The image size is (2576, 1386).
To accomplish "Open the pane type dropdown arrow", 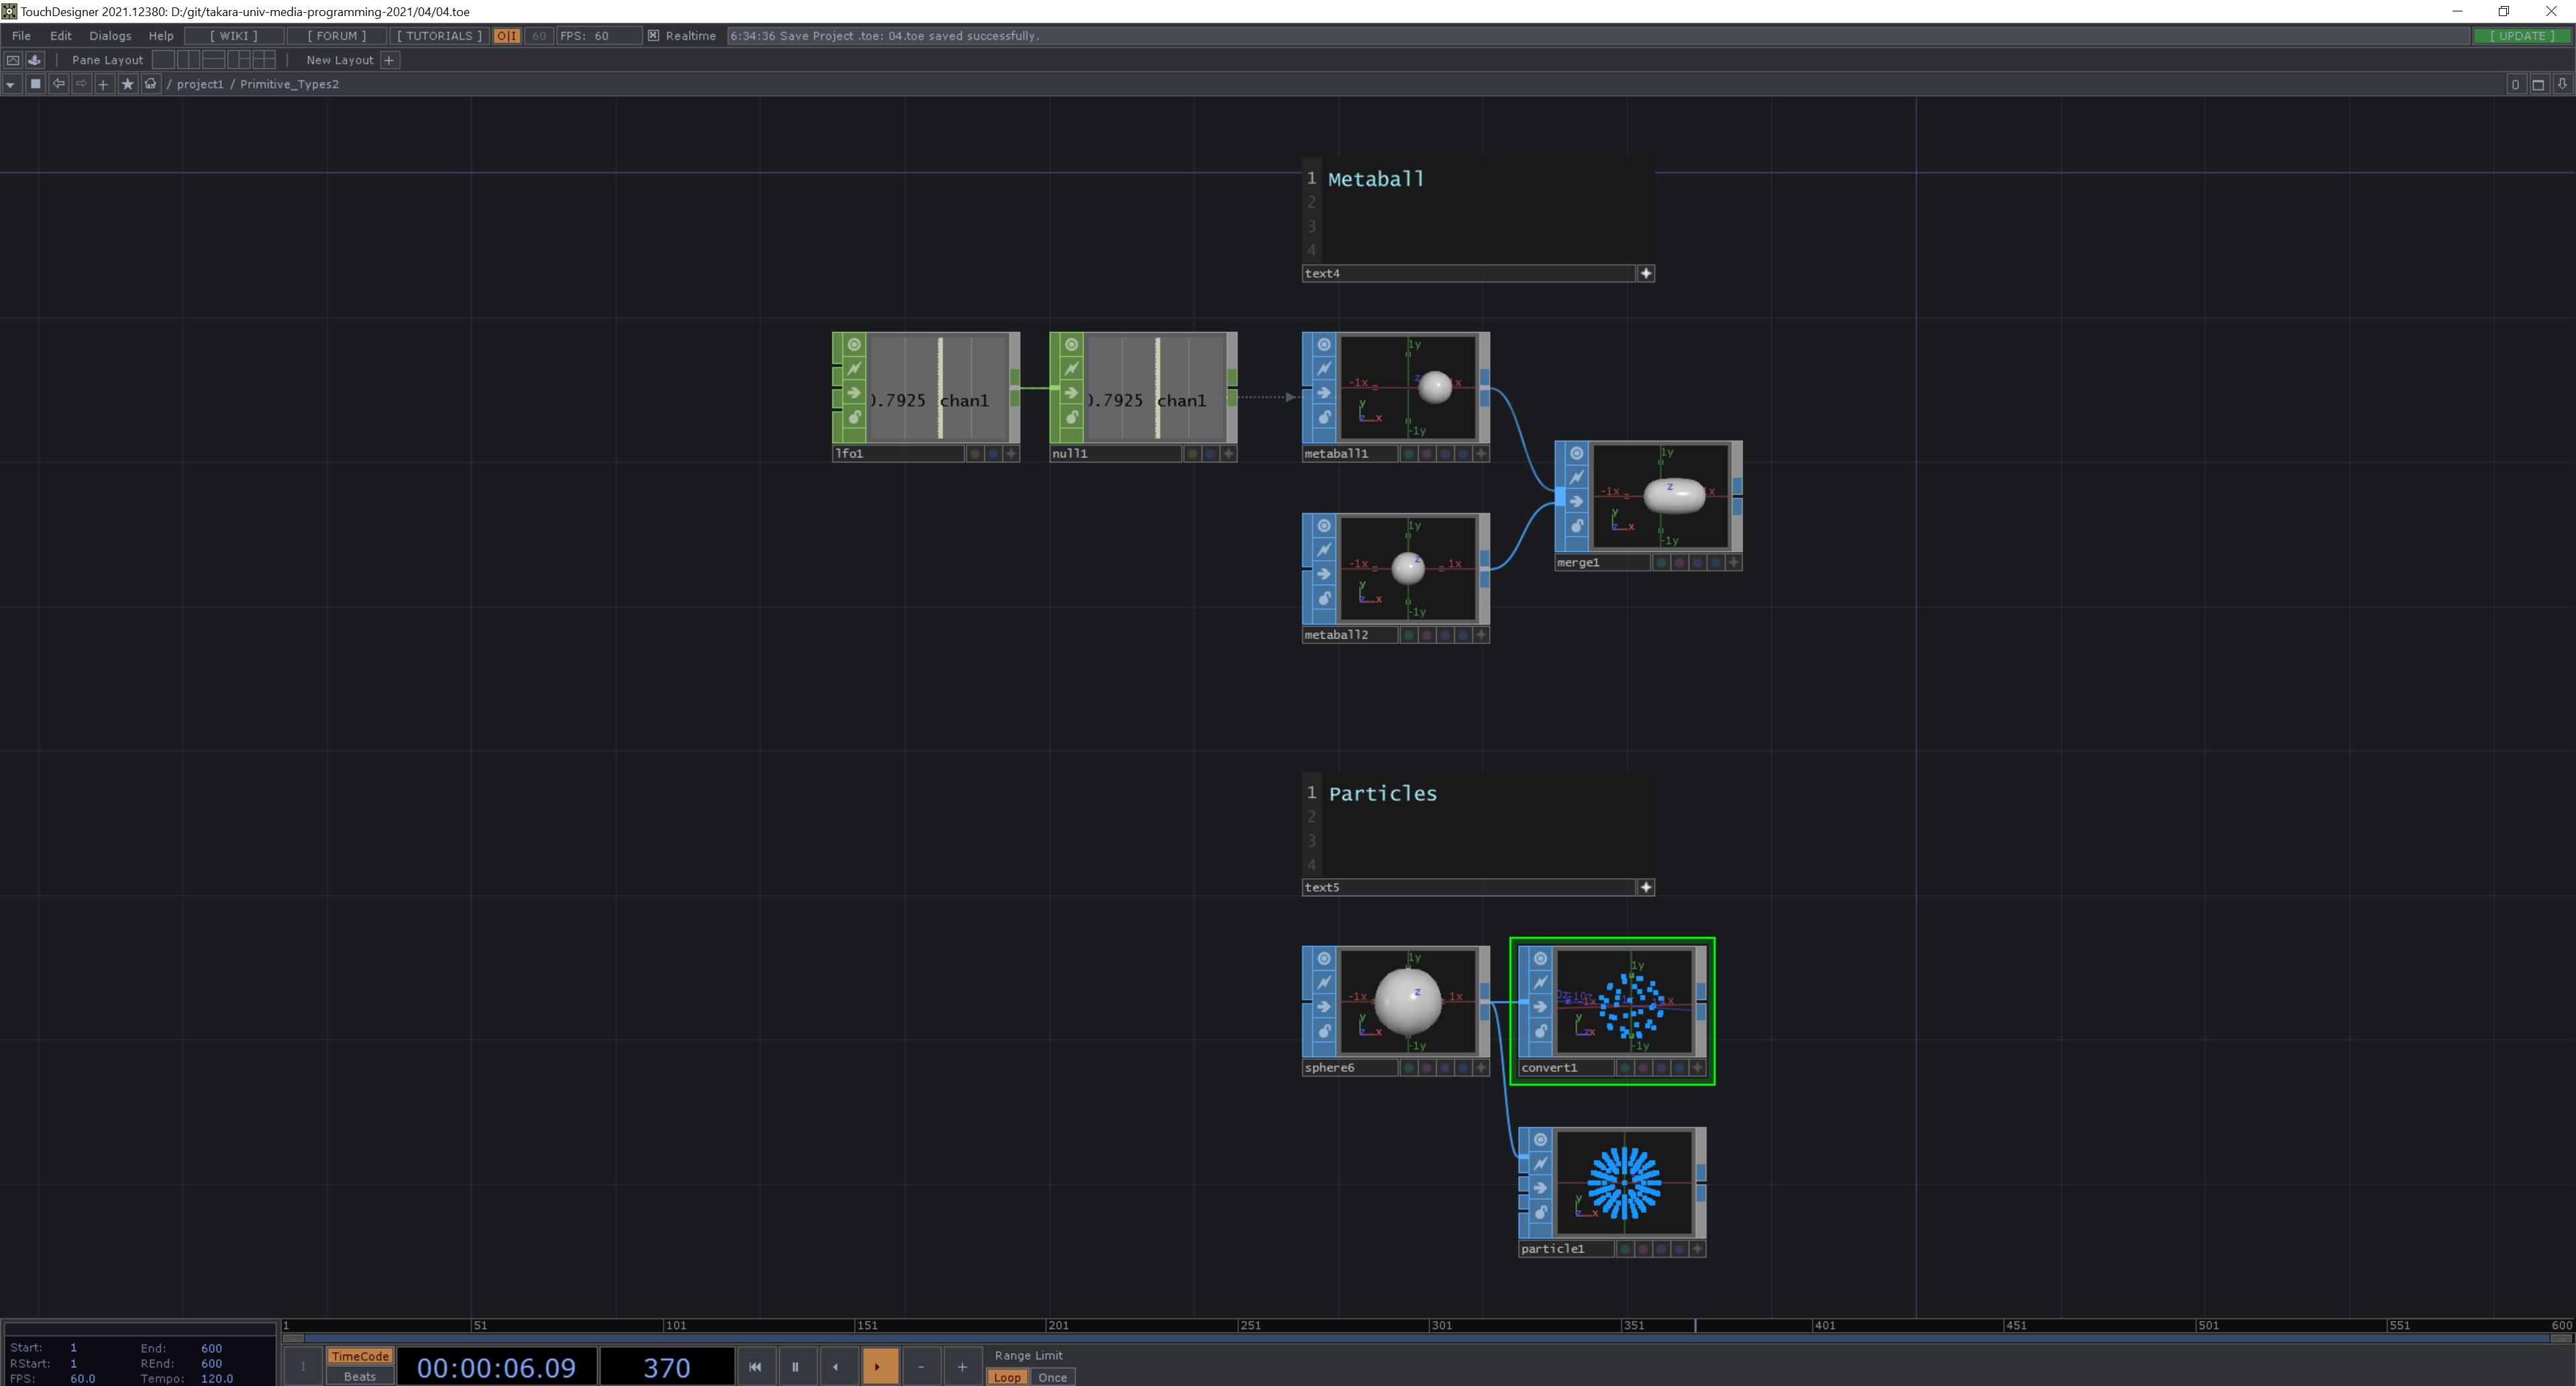I will [10, 84].
